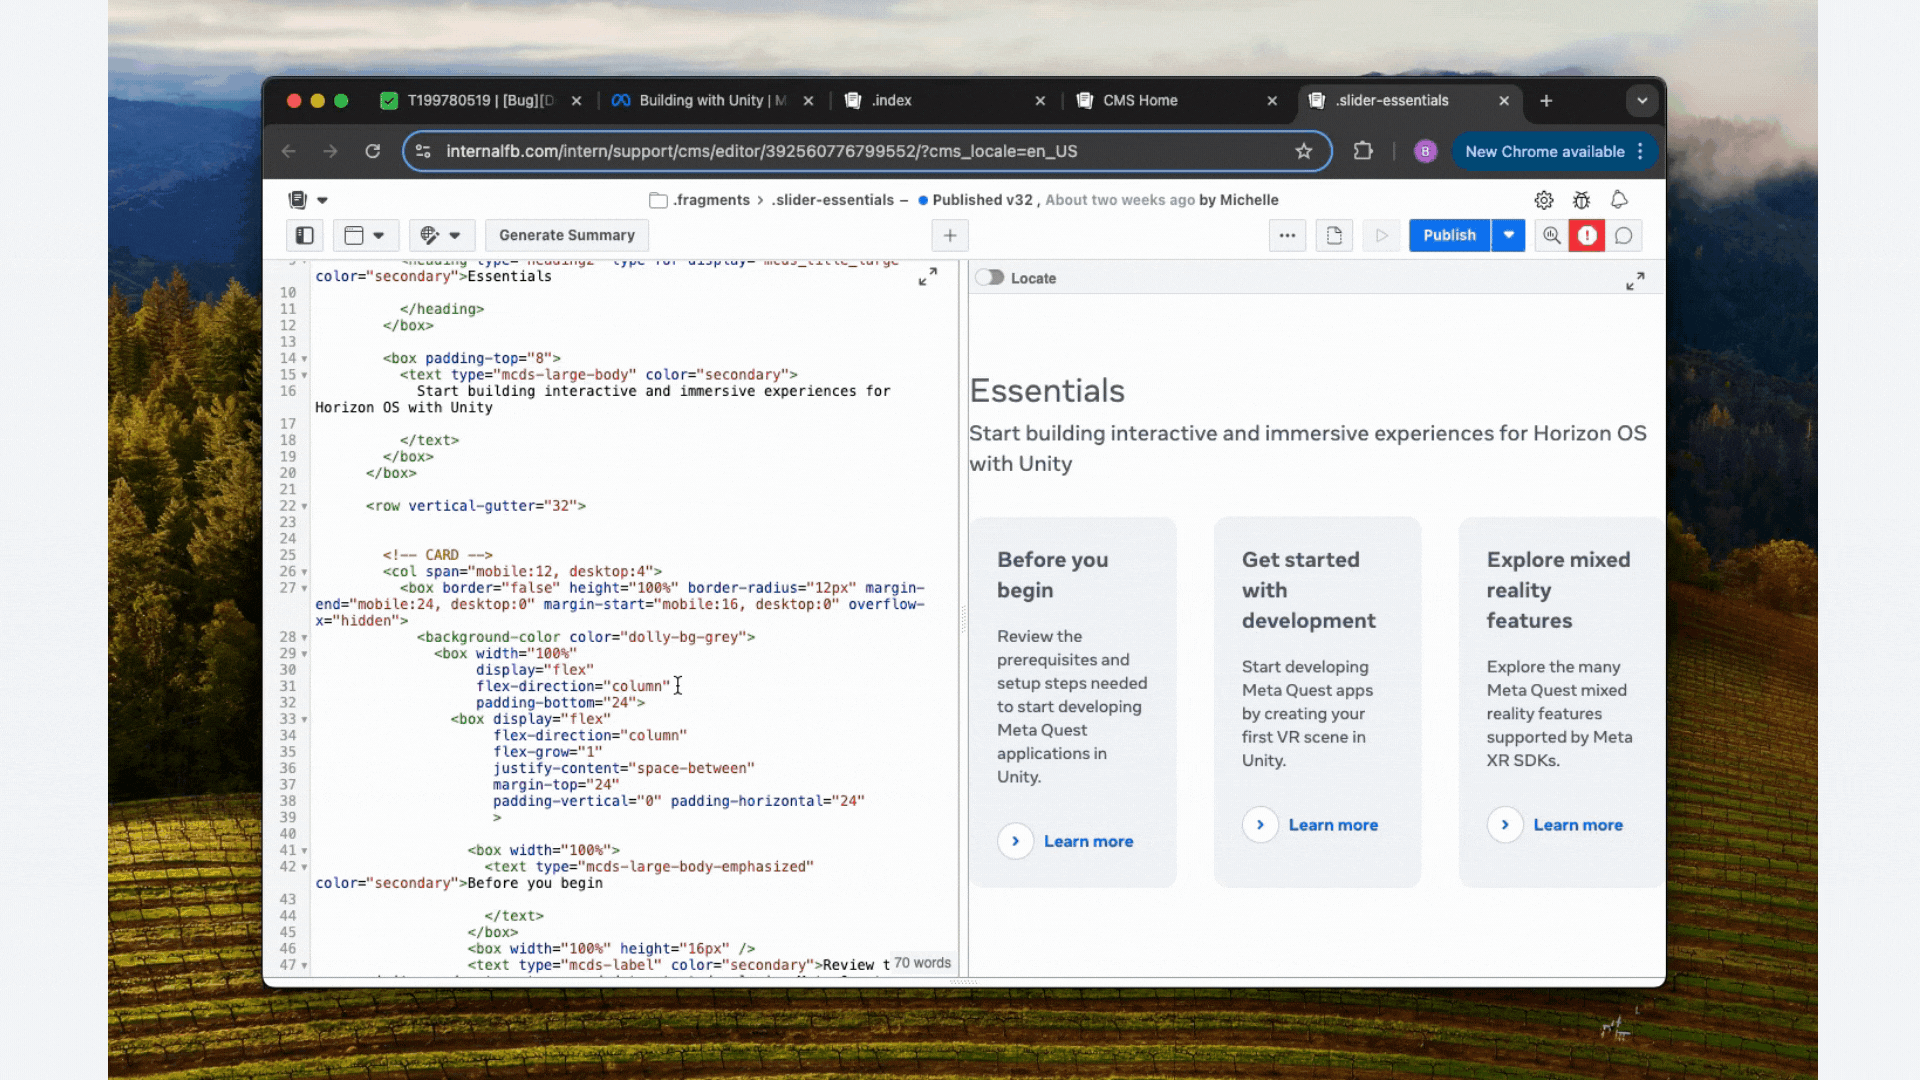Open the notifications bell icon

[x=1619, y=200]
